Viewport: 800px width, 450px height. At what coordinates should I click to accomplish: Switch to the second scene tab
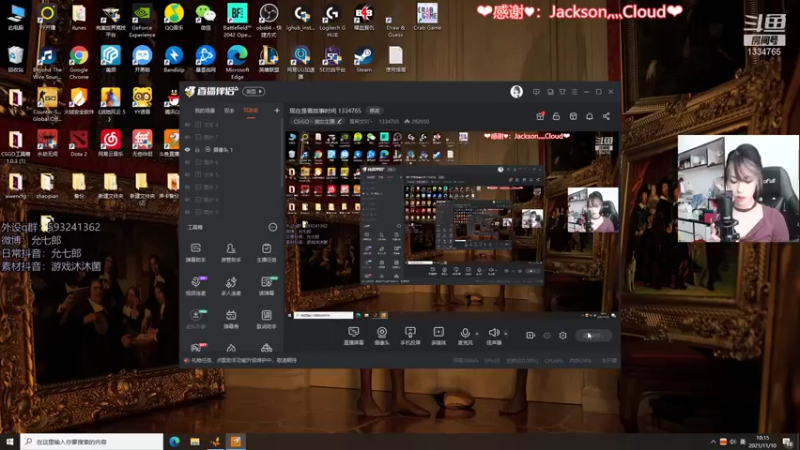pyautogui.click(x=229, y=111)
